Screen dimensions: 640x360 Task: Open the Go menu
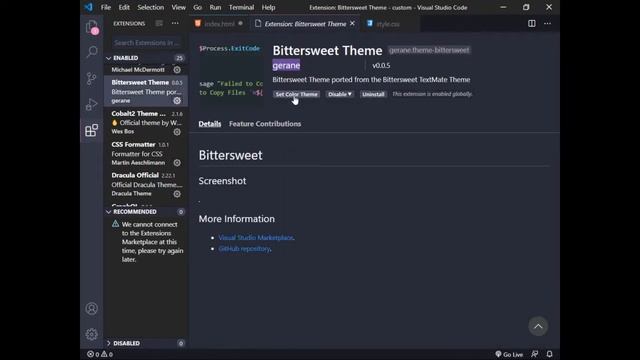click(x=198, y=7)
